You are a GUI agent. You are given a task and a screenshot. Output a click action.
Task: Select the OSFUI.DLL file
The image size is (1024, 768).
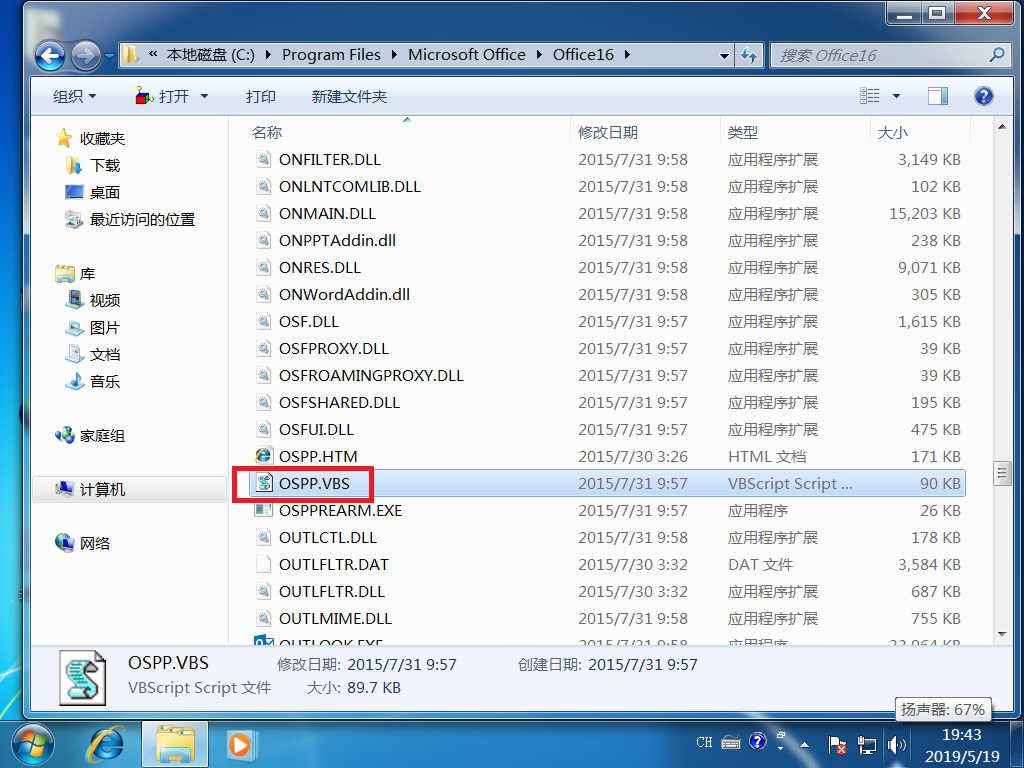[316, 430]
